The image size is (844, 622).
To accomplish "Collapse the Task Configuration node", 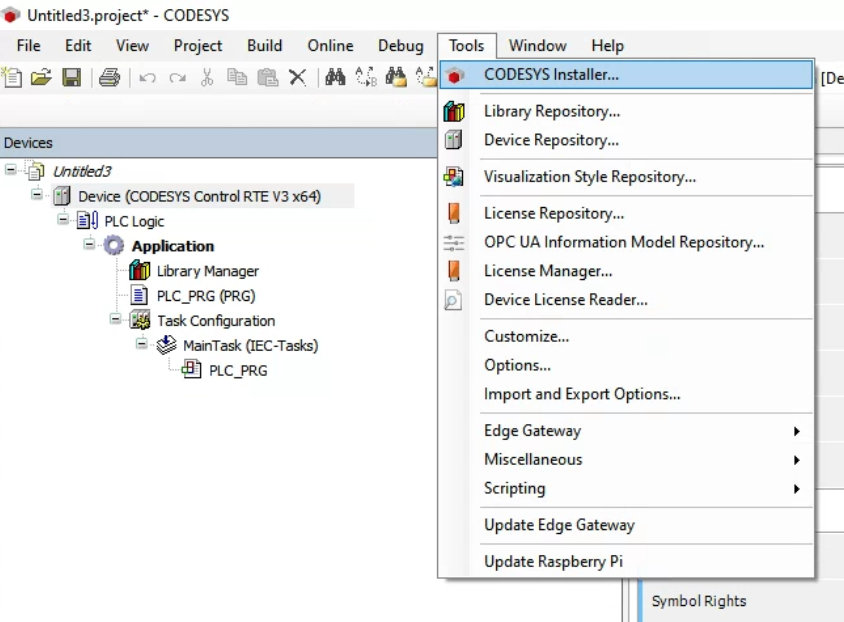I will pos(115,319).
